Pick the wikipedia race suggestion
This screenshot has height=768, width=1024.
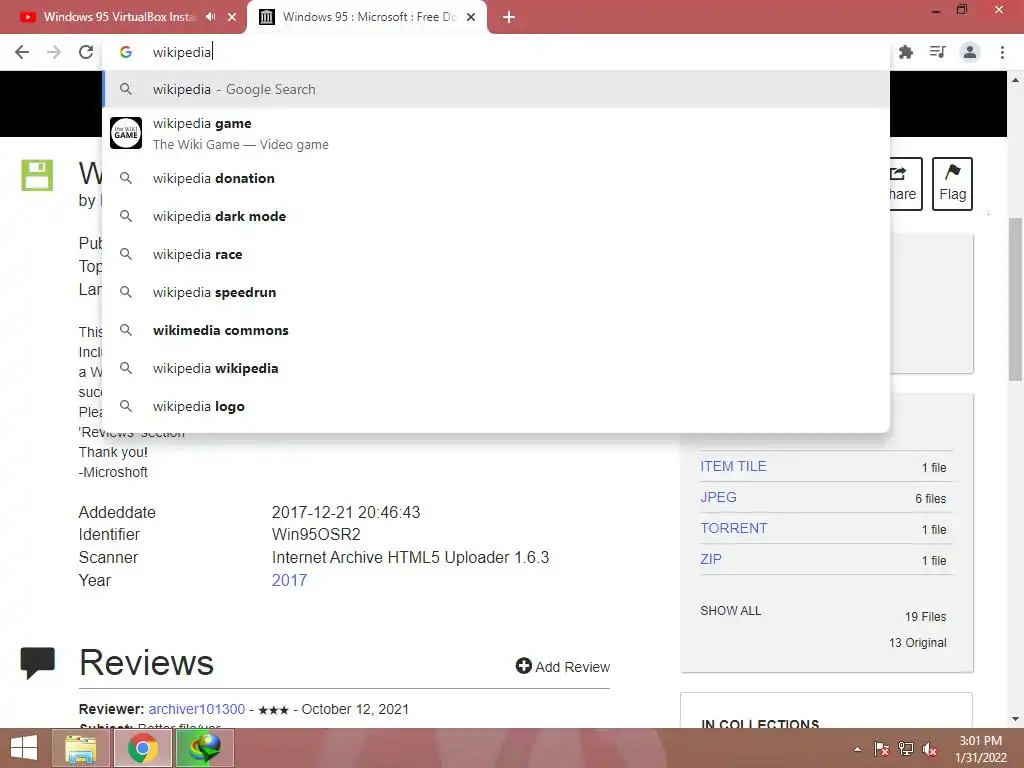496,254
